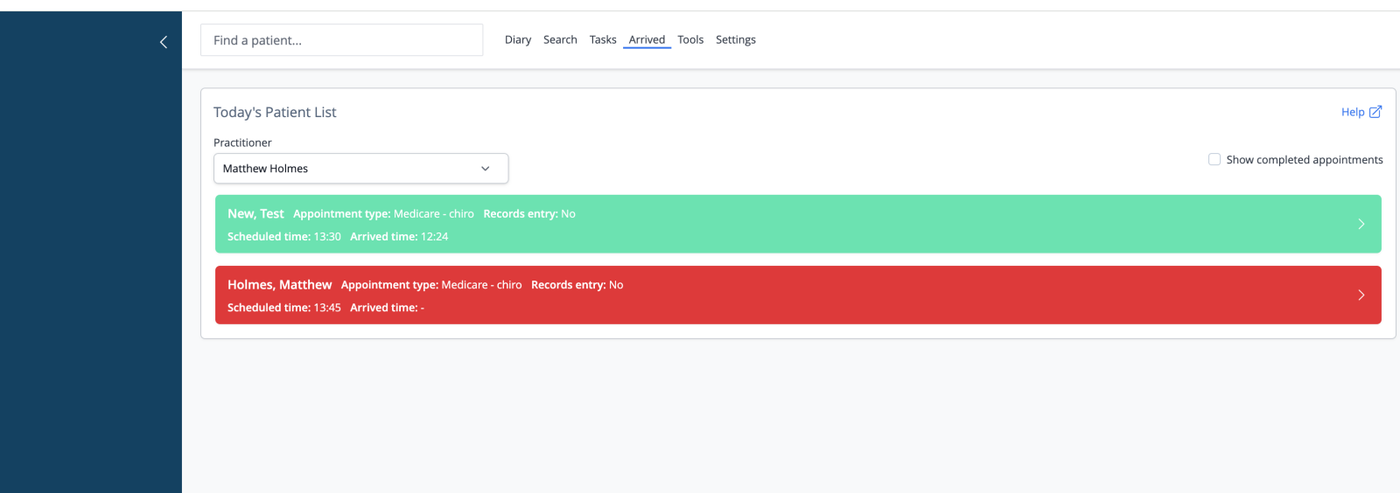Click Records entry: No in red Holmes row
1400x493 pixels.
tap(577, 285)
